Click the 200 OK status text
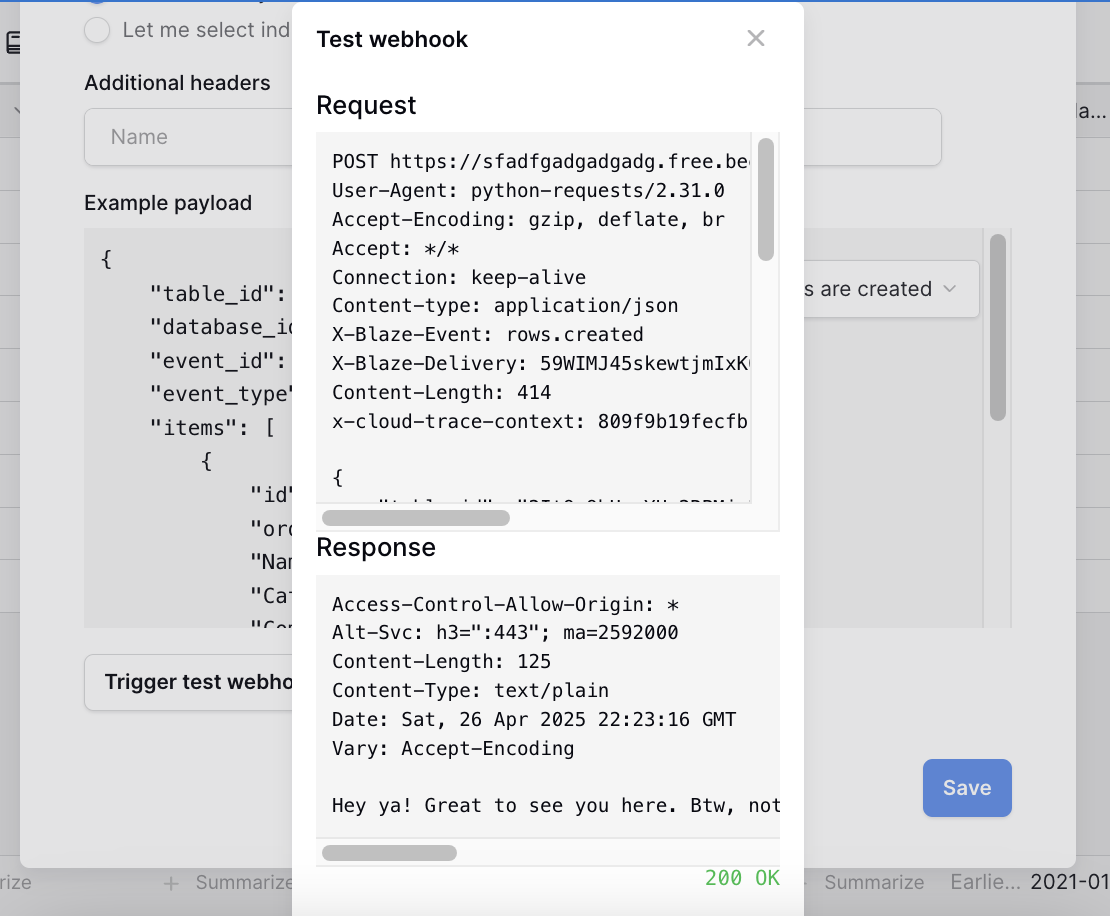Screen dimensions: 1110x916 742,878
